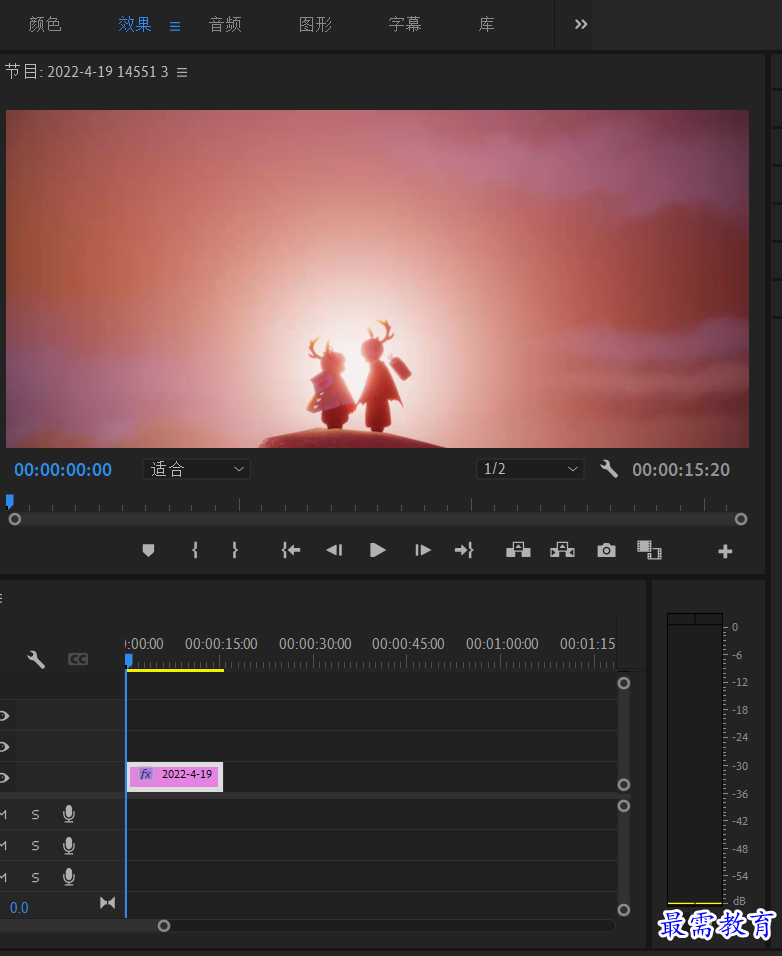Click the 00:00:15:00 mark on timeline ruler
This screenshot has width=782, height=956.
[221, 644]
